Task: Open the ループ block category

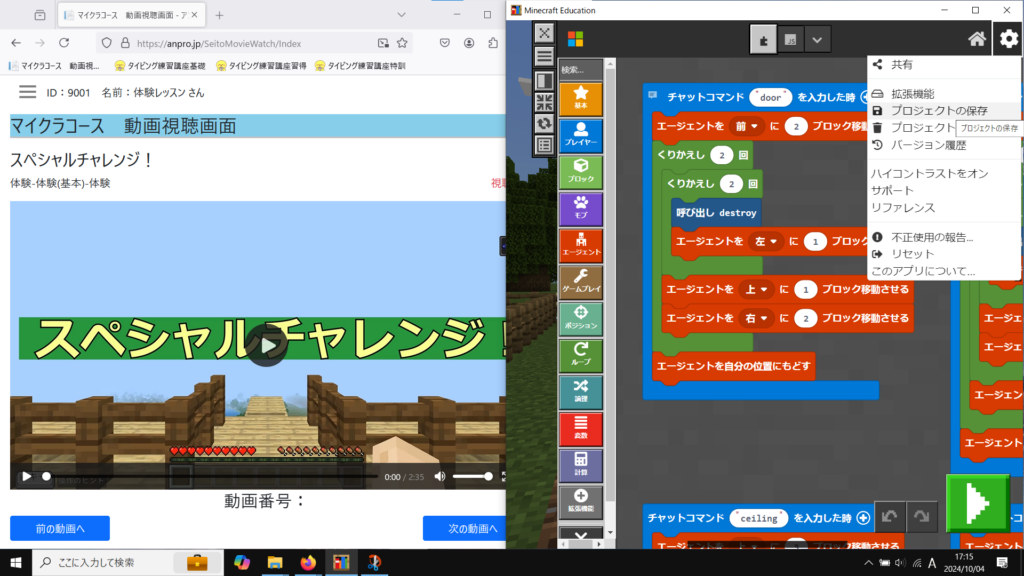Action: click(581, 355)
